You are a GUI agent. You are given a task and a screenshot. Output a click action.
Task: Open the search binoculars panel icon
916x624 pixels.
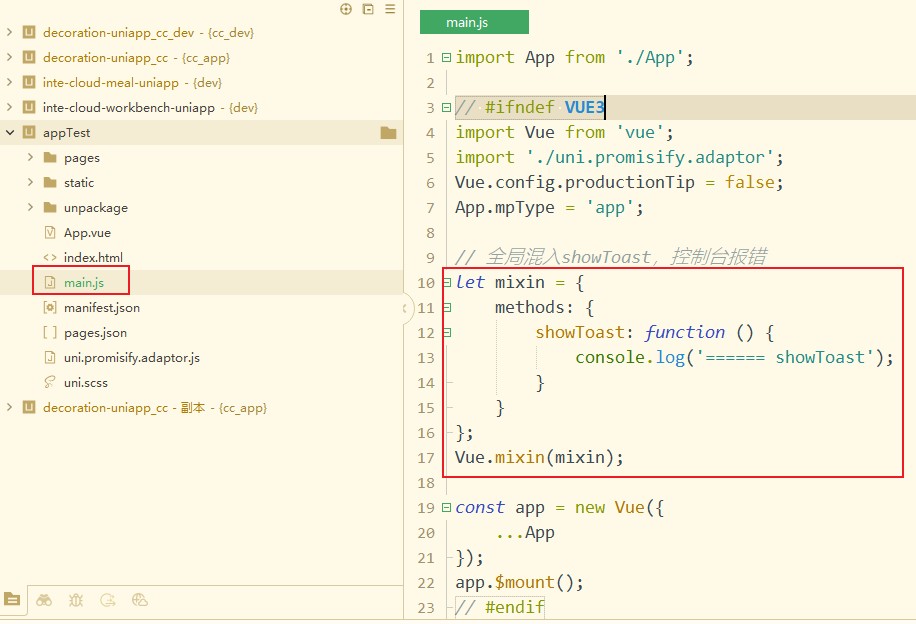coord(44,600)
